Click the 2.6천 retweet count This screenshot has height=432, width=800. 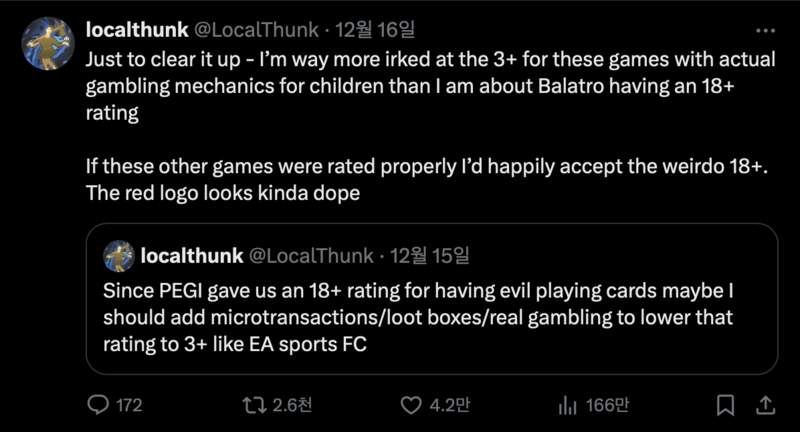(x=292, y=405)
